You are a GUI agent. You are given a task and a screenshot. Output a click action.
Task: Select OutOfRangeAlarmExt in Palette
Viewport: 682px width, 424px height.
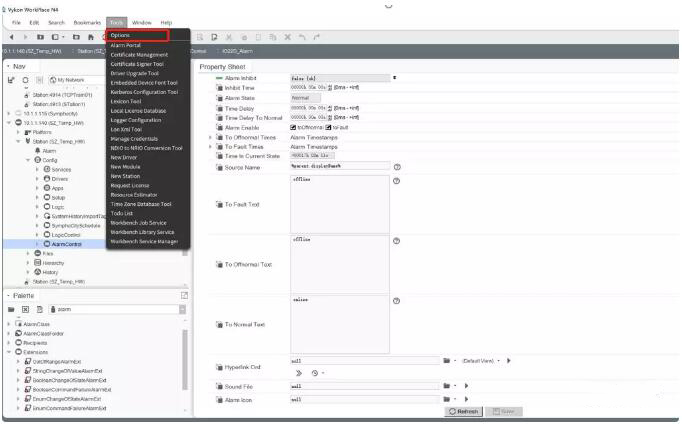coord(57,361)
